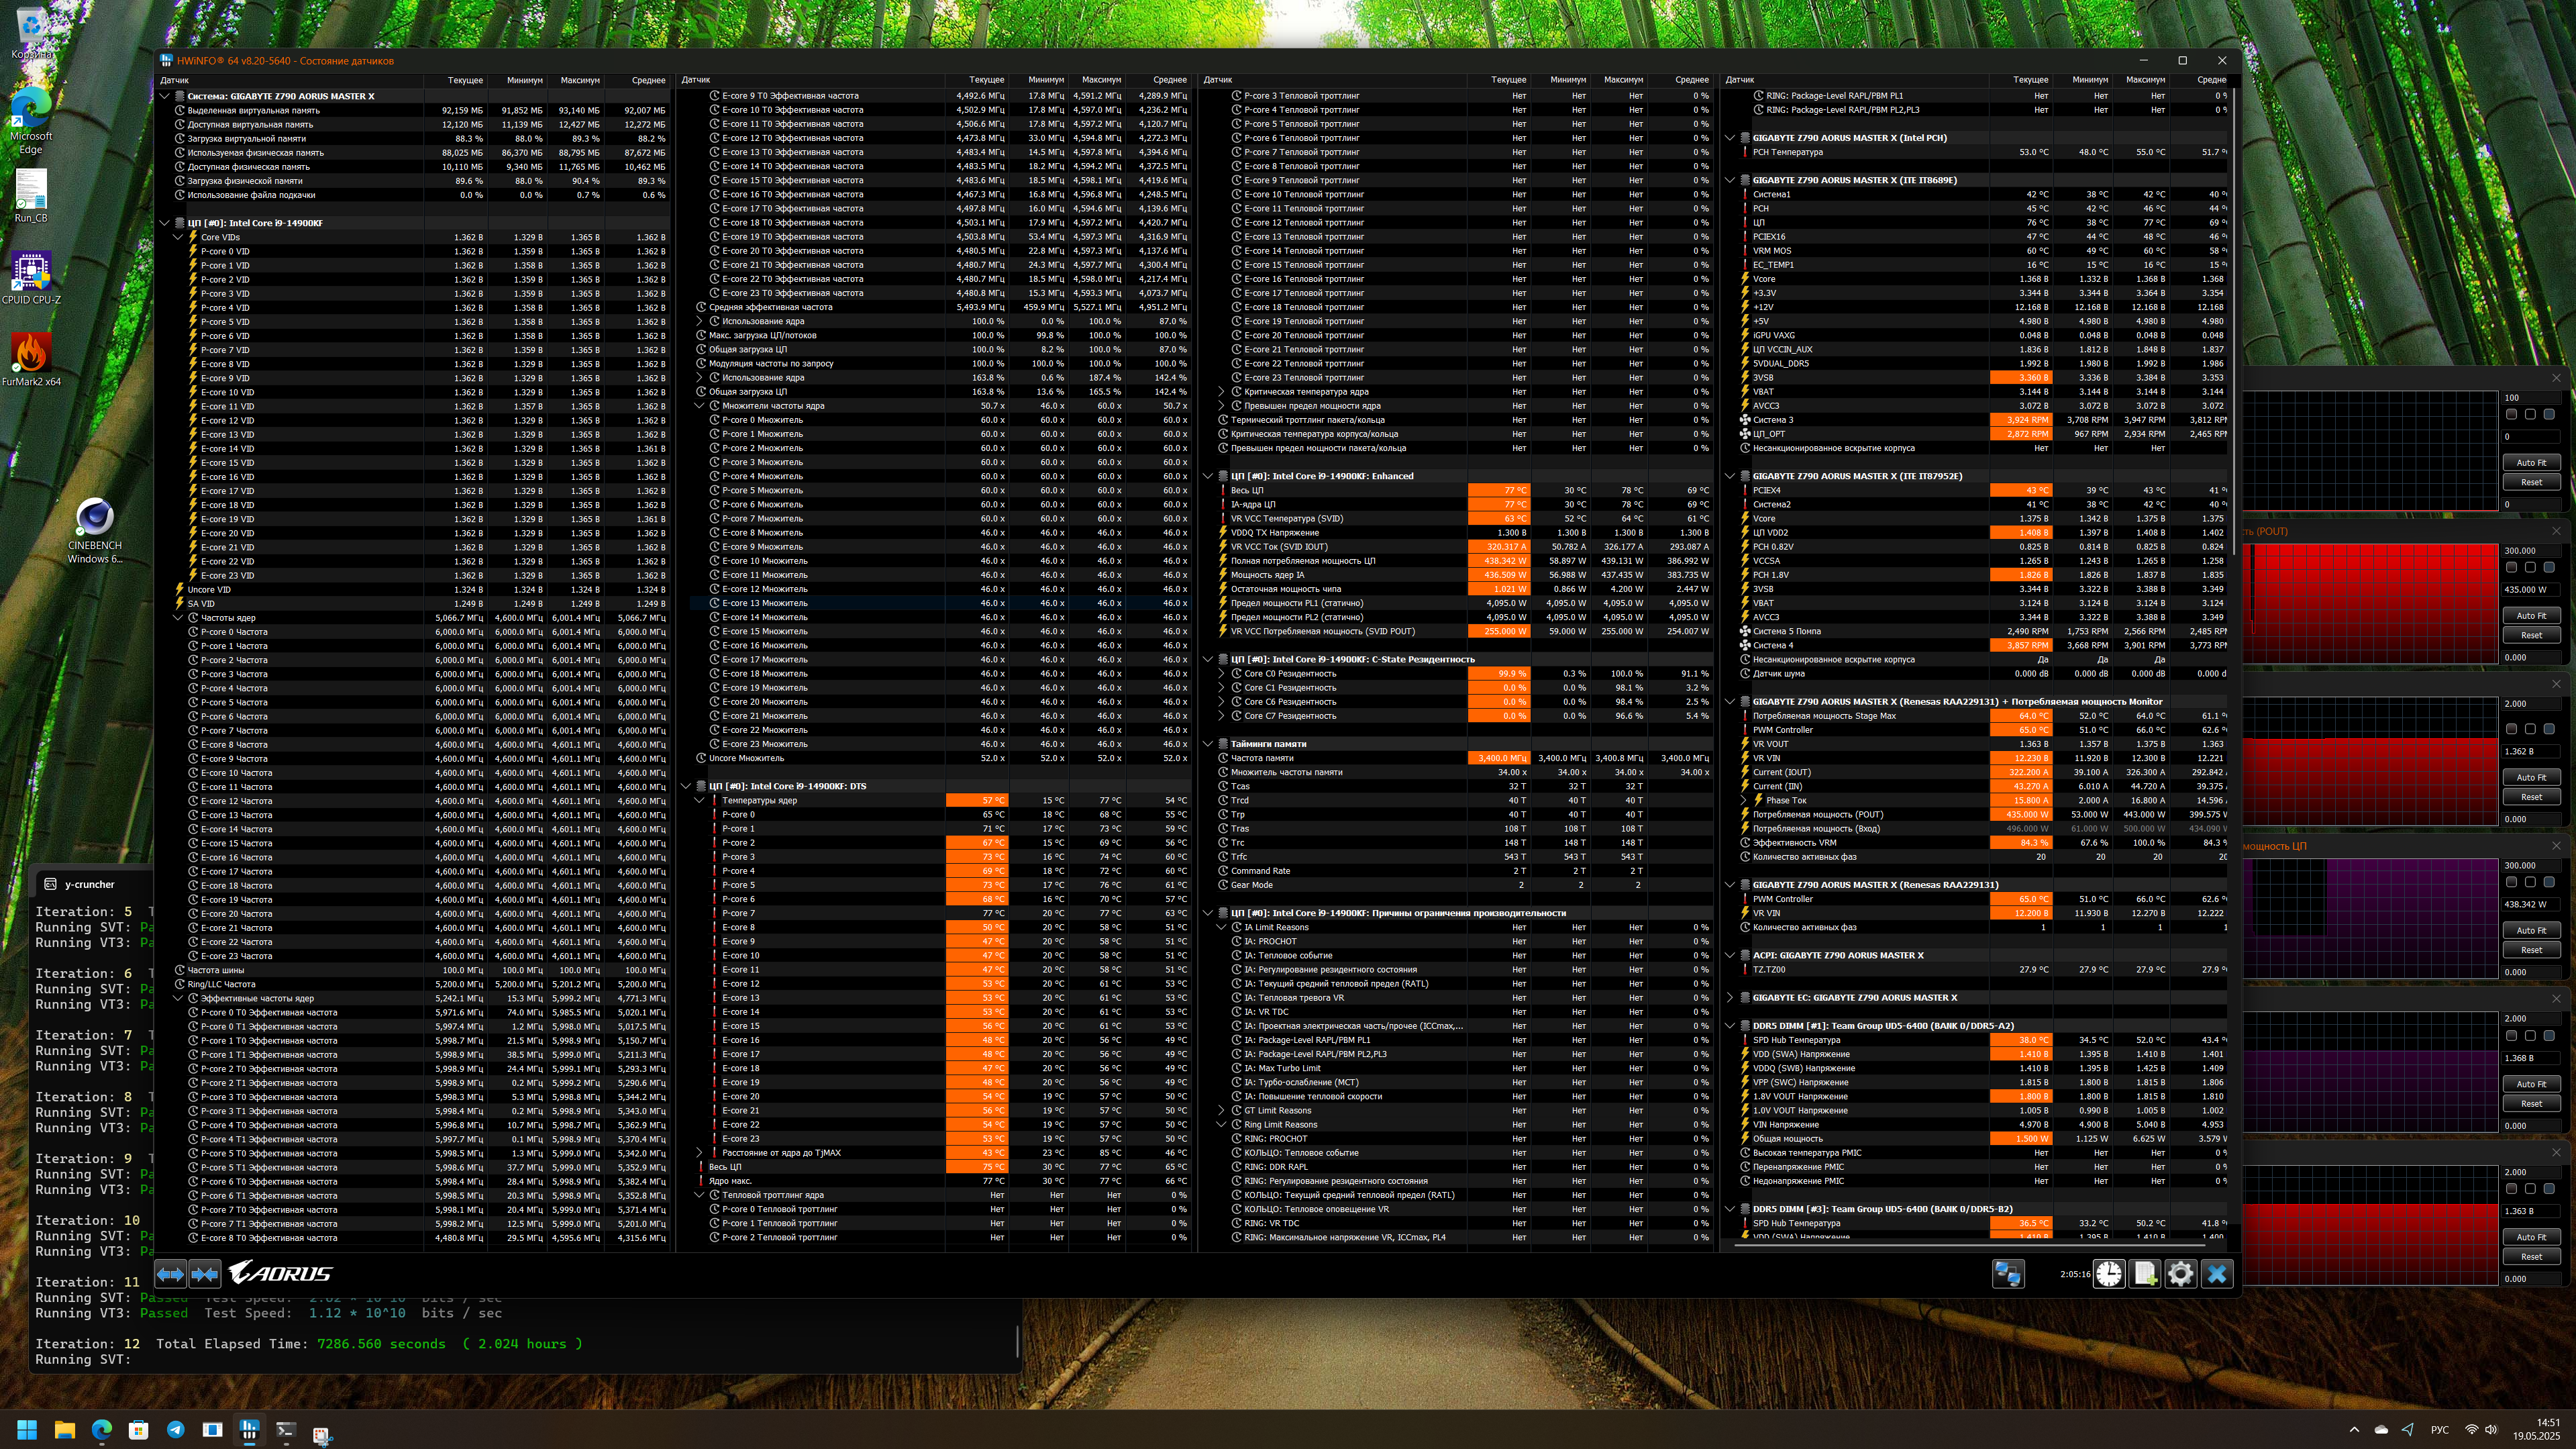Click the Максимум column header in first pane
The height and width of the screenshot is (1449, 2576).
coord(579,80)
